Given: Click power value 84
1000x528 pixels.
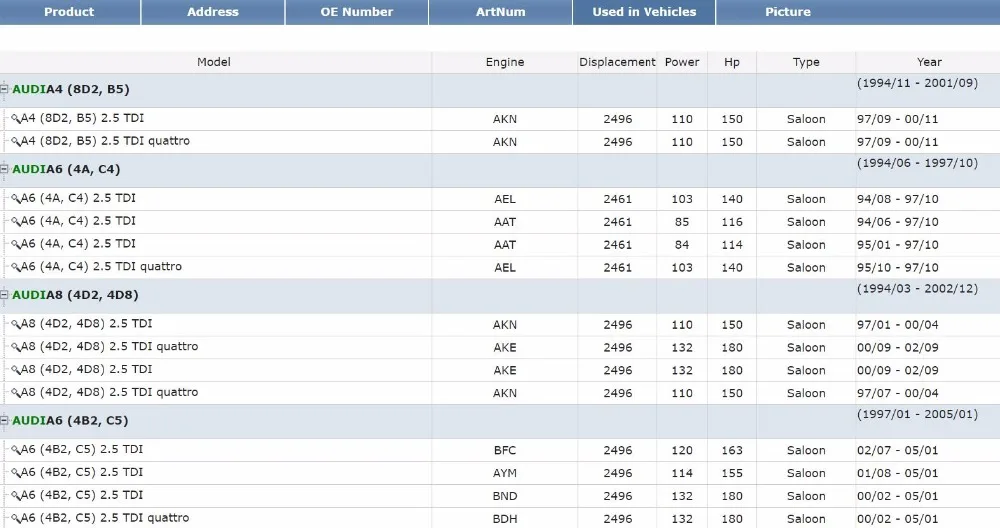Looking at the screenshot, I should (x=682, y=245).
